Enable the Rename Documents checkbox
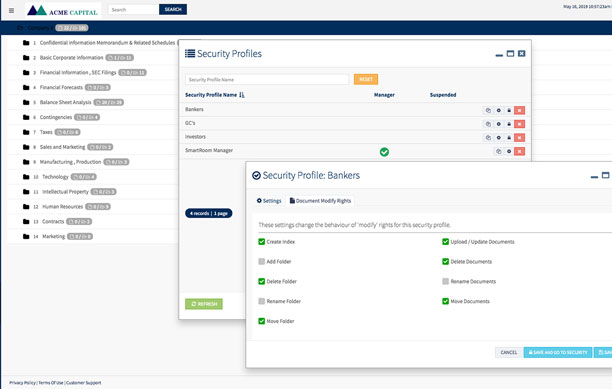612x389 pixels. pos(445,281)
